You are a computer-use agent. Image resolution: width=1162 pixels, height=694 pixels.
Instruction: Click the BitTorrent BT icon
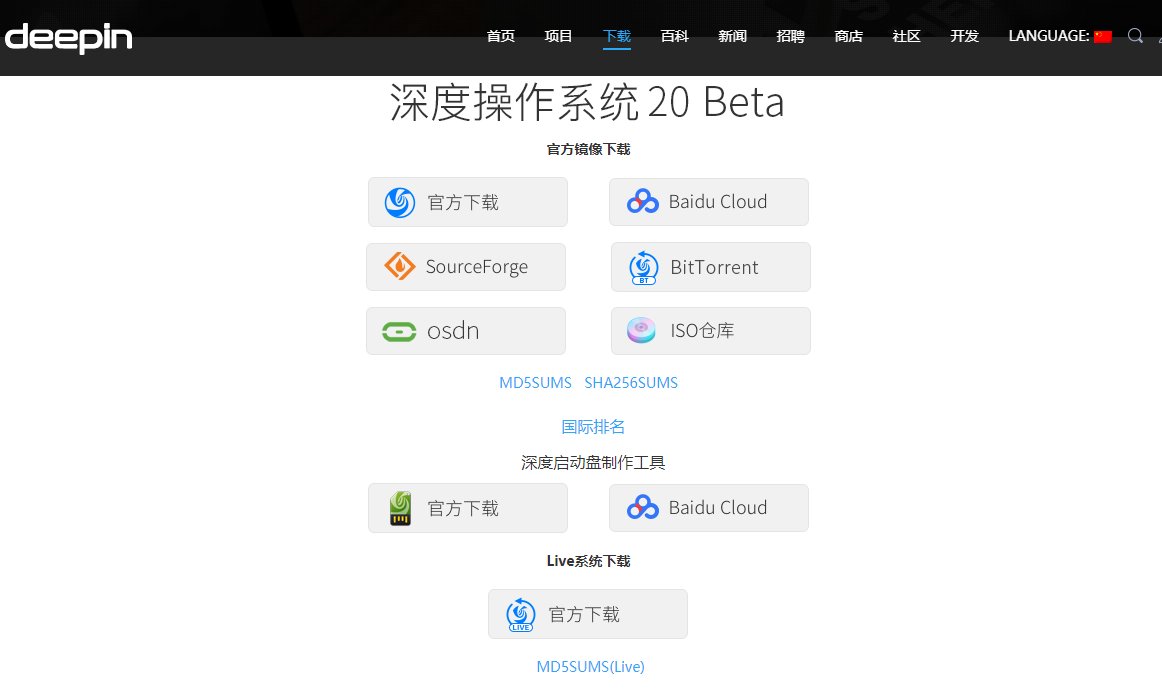[x=643, y=268]
